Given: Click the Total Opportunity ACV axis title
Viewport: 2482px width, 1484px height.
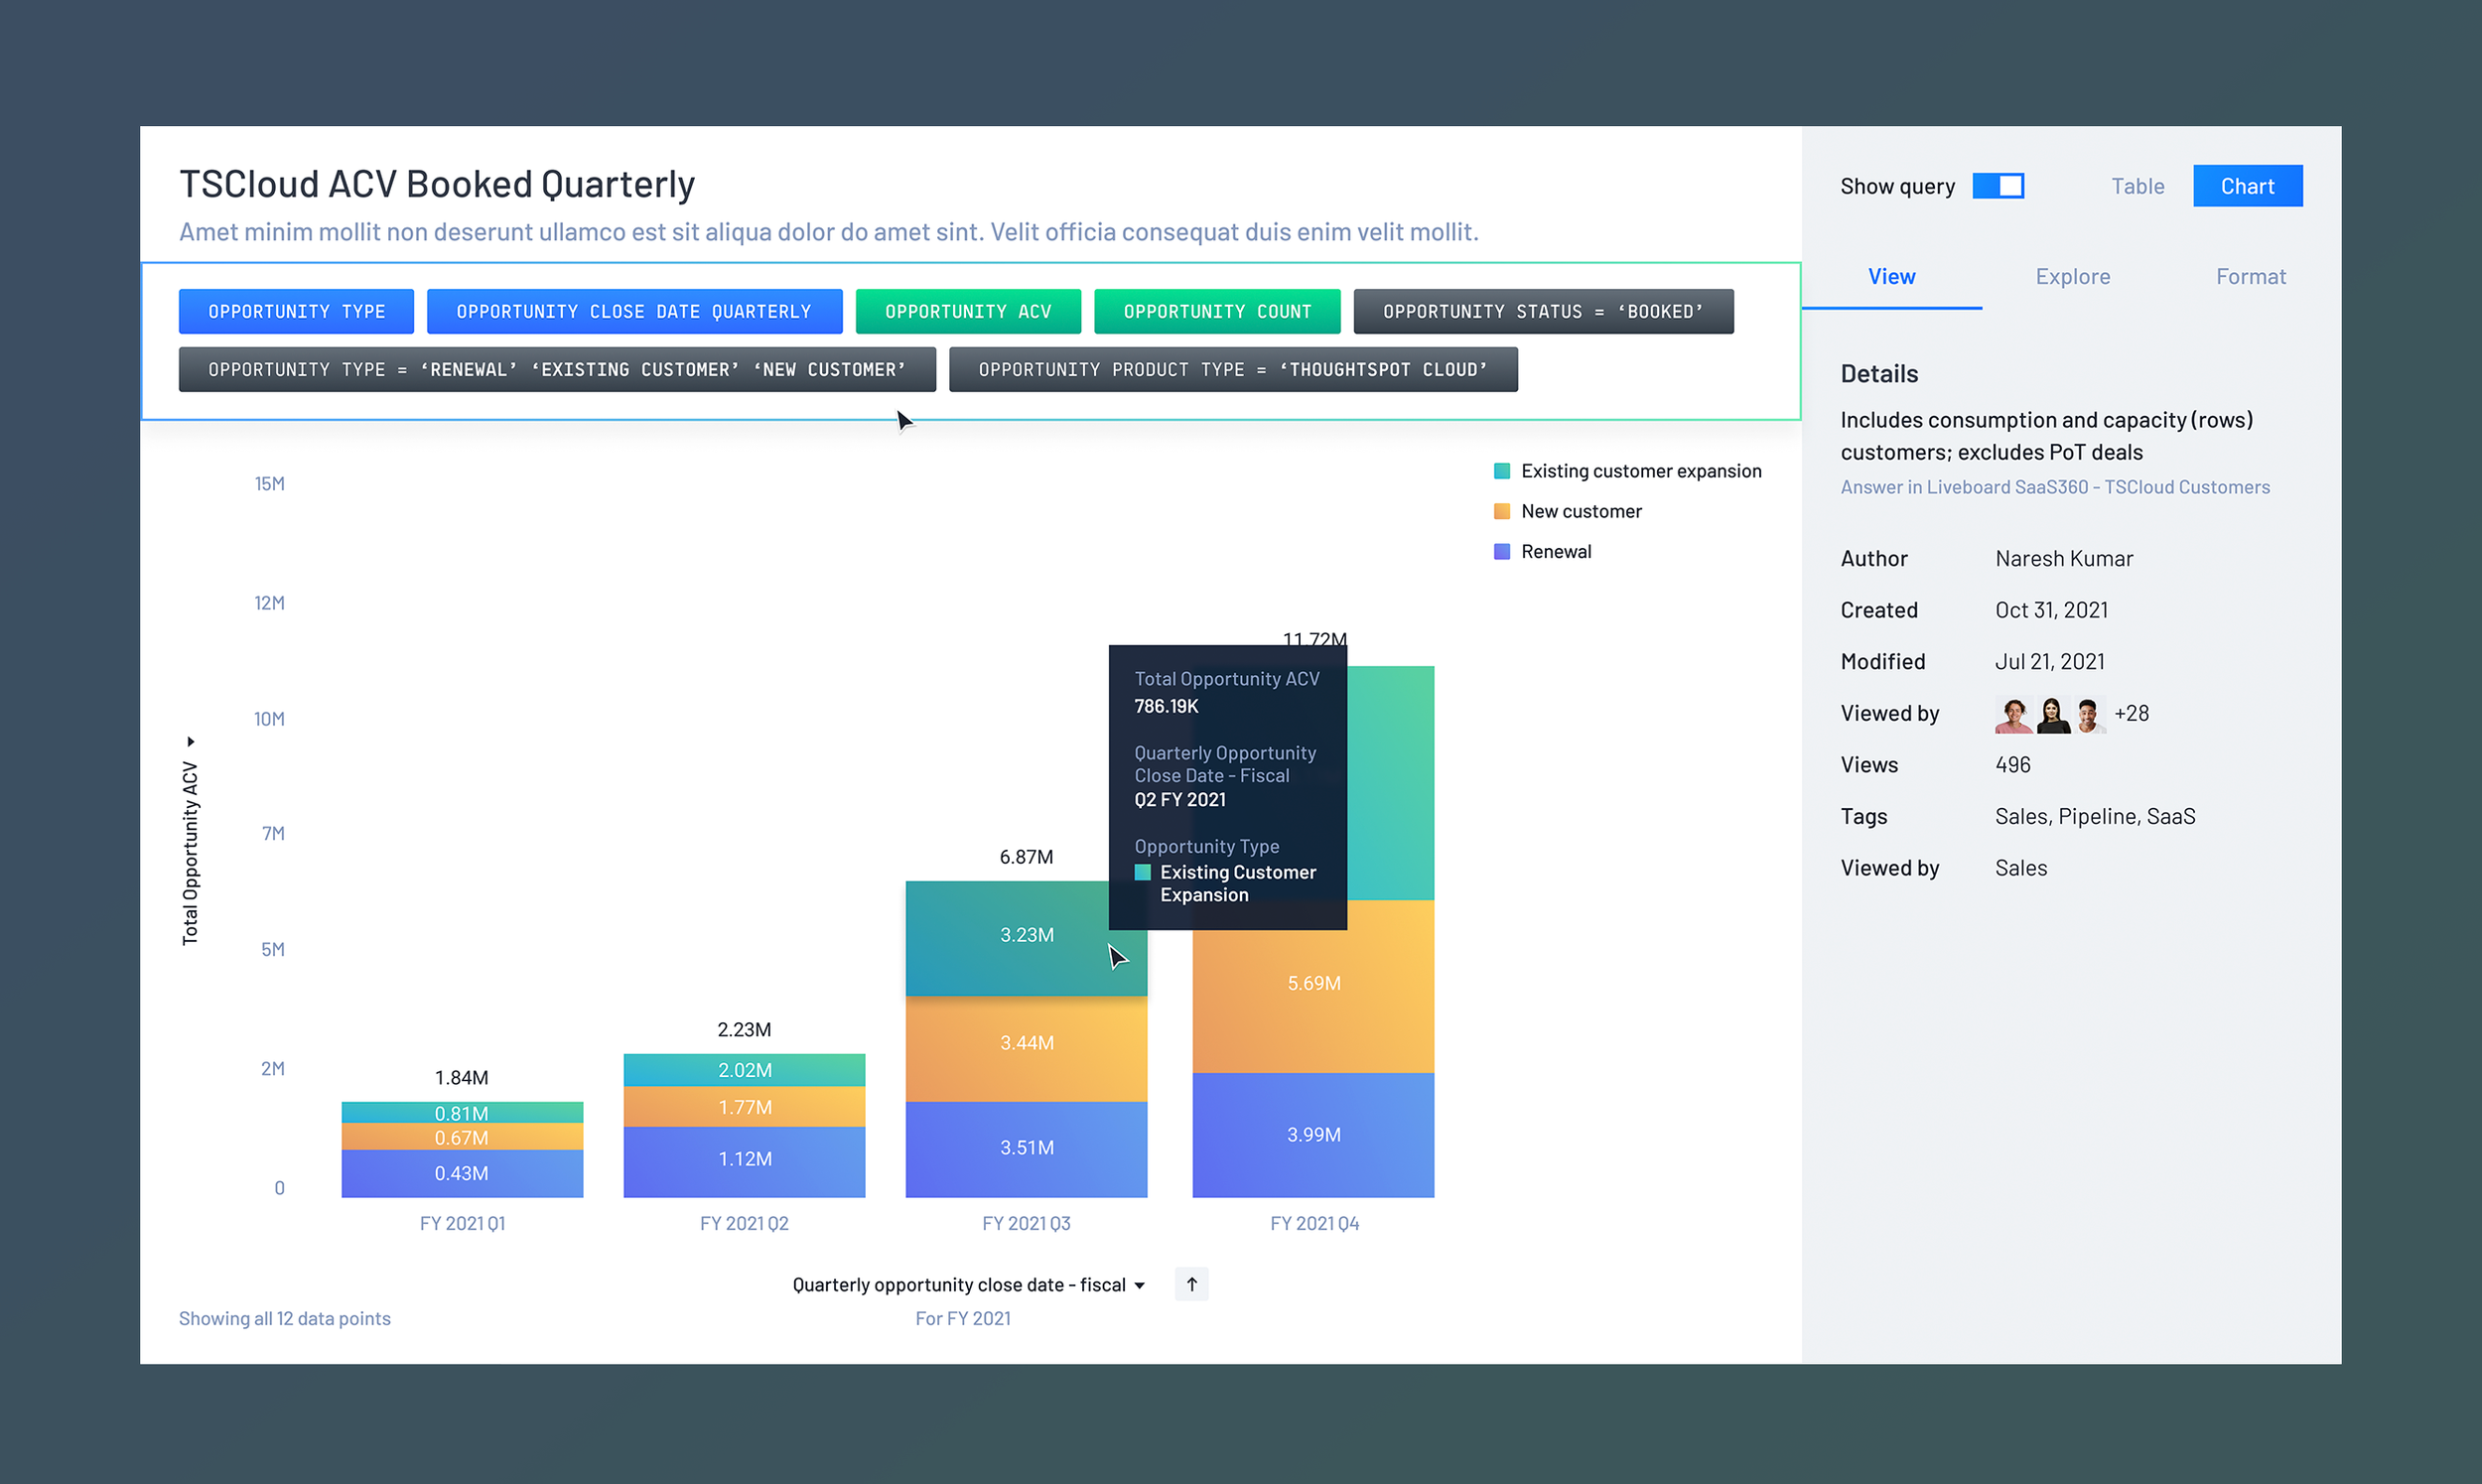Looking at the screenshot, I should [x=190, y=853].
